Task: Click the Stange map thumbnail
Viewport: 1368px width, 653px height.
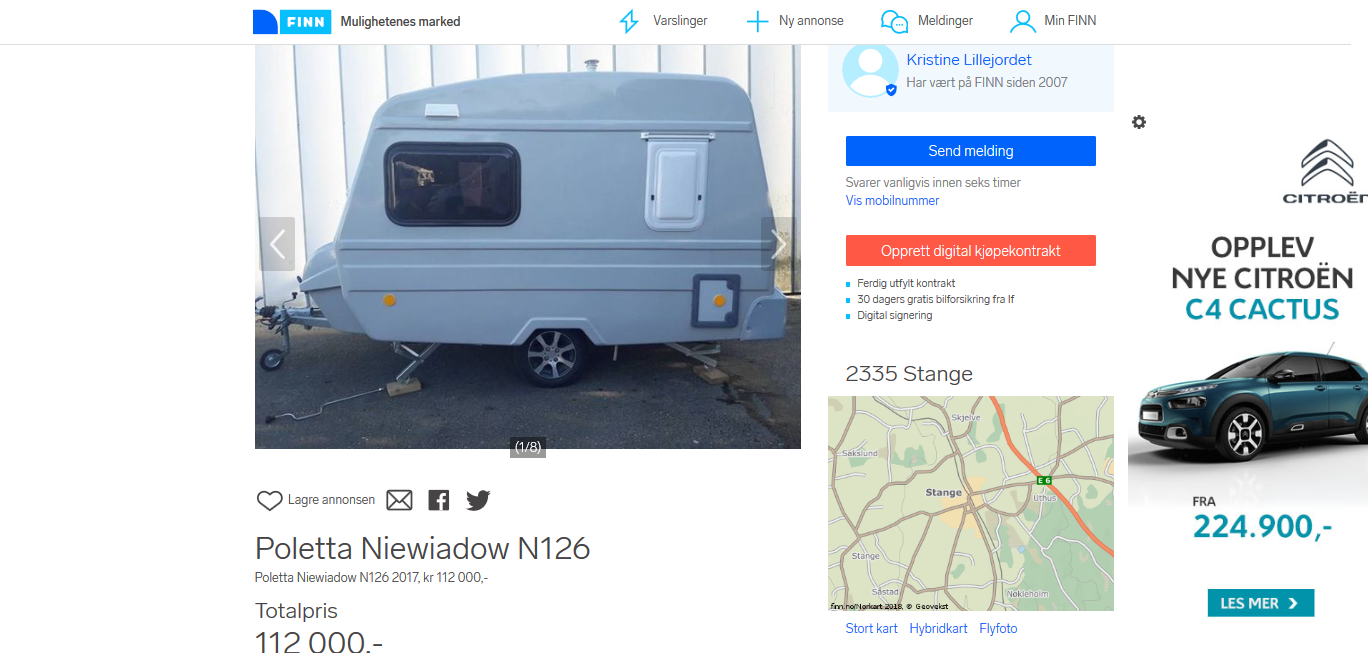Action: (x=970, y=503)
